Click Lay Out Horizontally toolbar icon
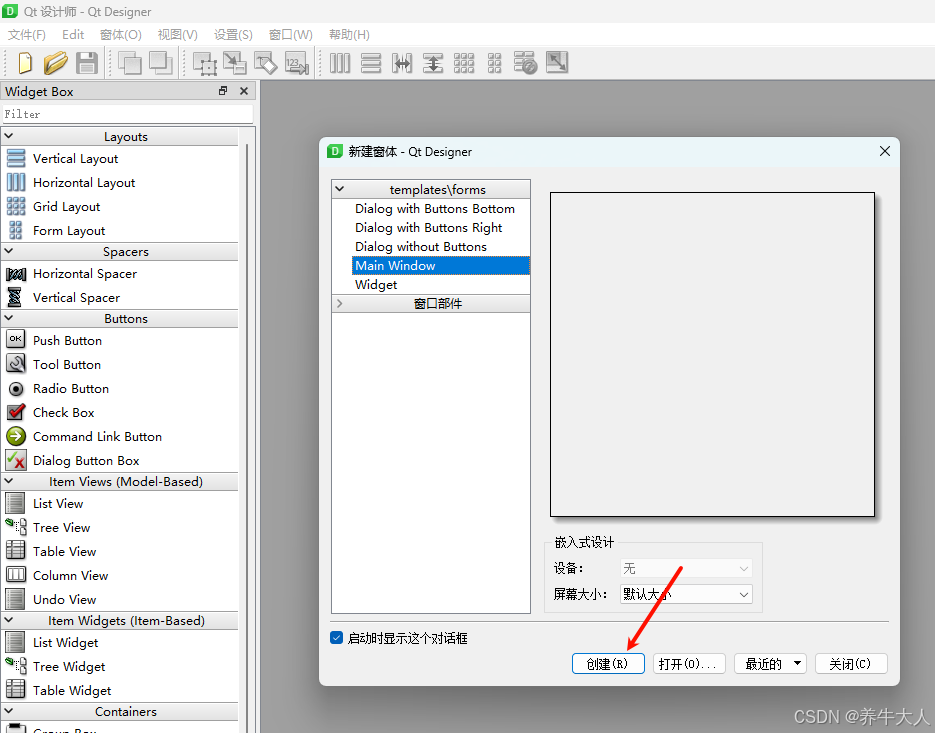This screenshot has width=935, height=733. (x=340, y=63)
